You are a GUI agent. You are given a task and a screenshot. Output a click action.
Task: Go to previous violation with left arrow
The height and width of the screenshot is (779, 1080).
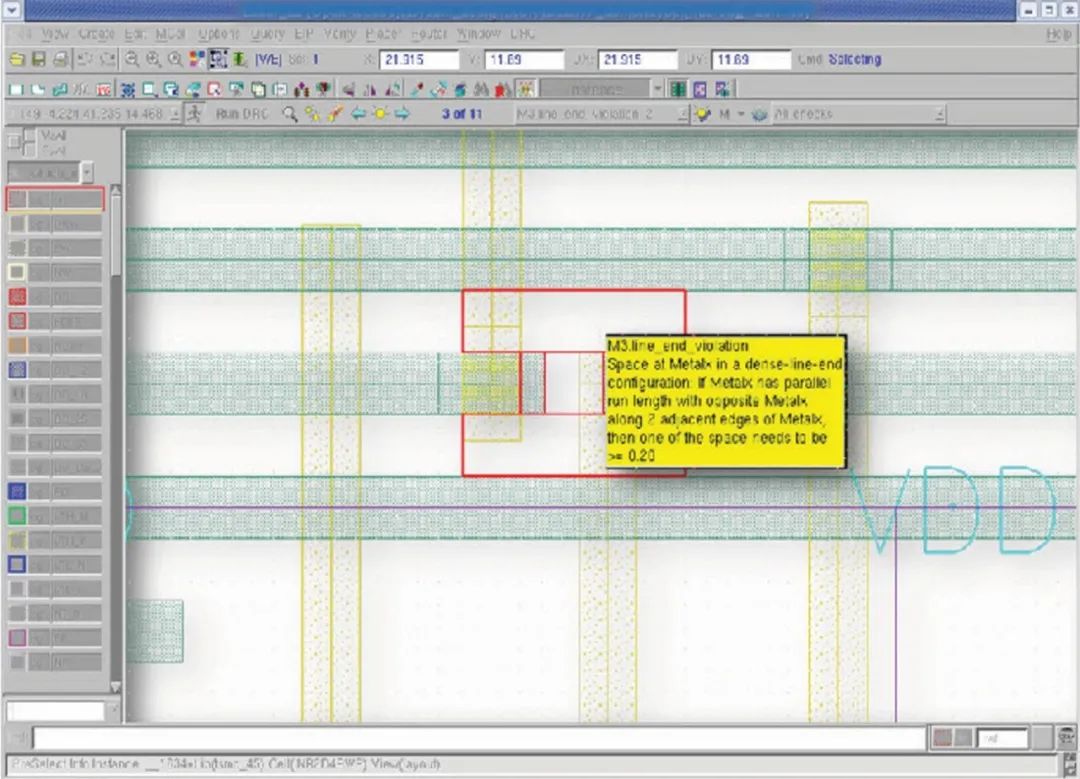tap(358, 114)
